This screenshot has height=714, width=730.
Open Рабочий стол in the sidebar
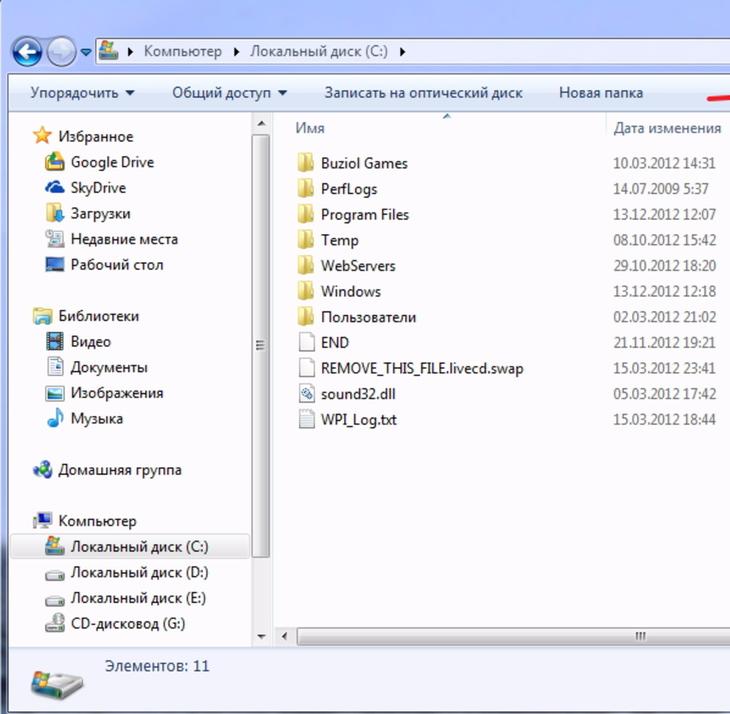tap(104, 264)
